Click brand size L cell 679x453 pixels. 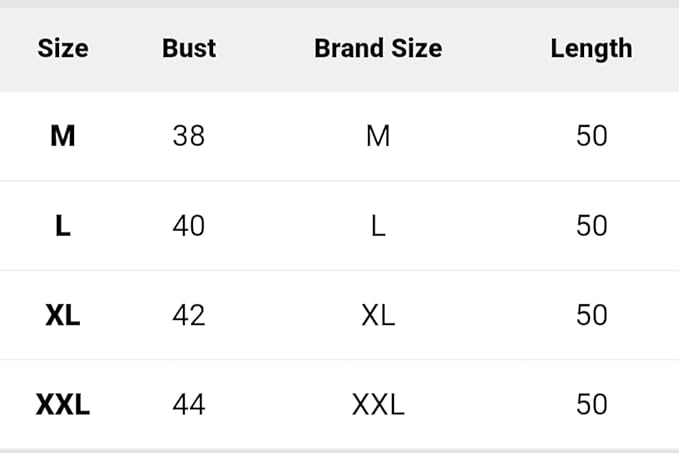(x=378, y=226)
